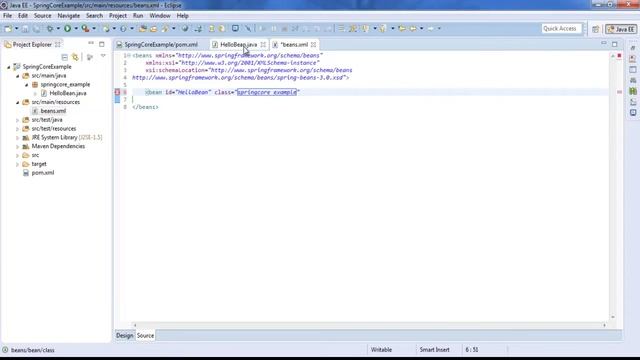
Task: Click the New file toolbar icon
Action: (x=8, y=29)
